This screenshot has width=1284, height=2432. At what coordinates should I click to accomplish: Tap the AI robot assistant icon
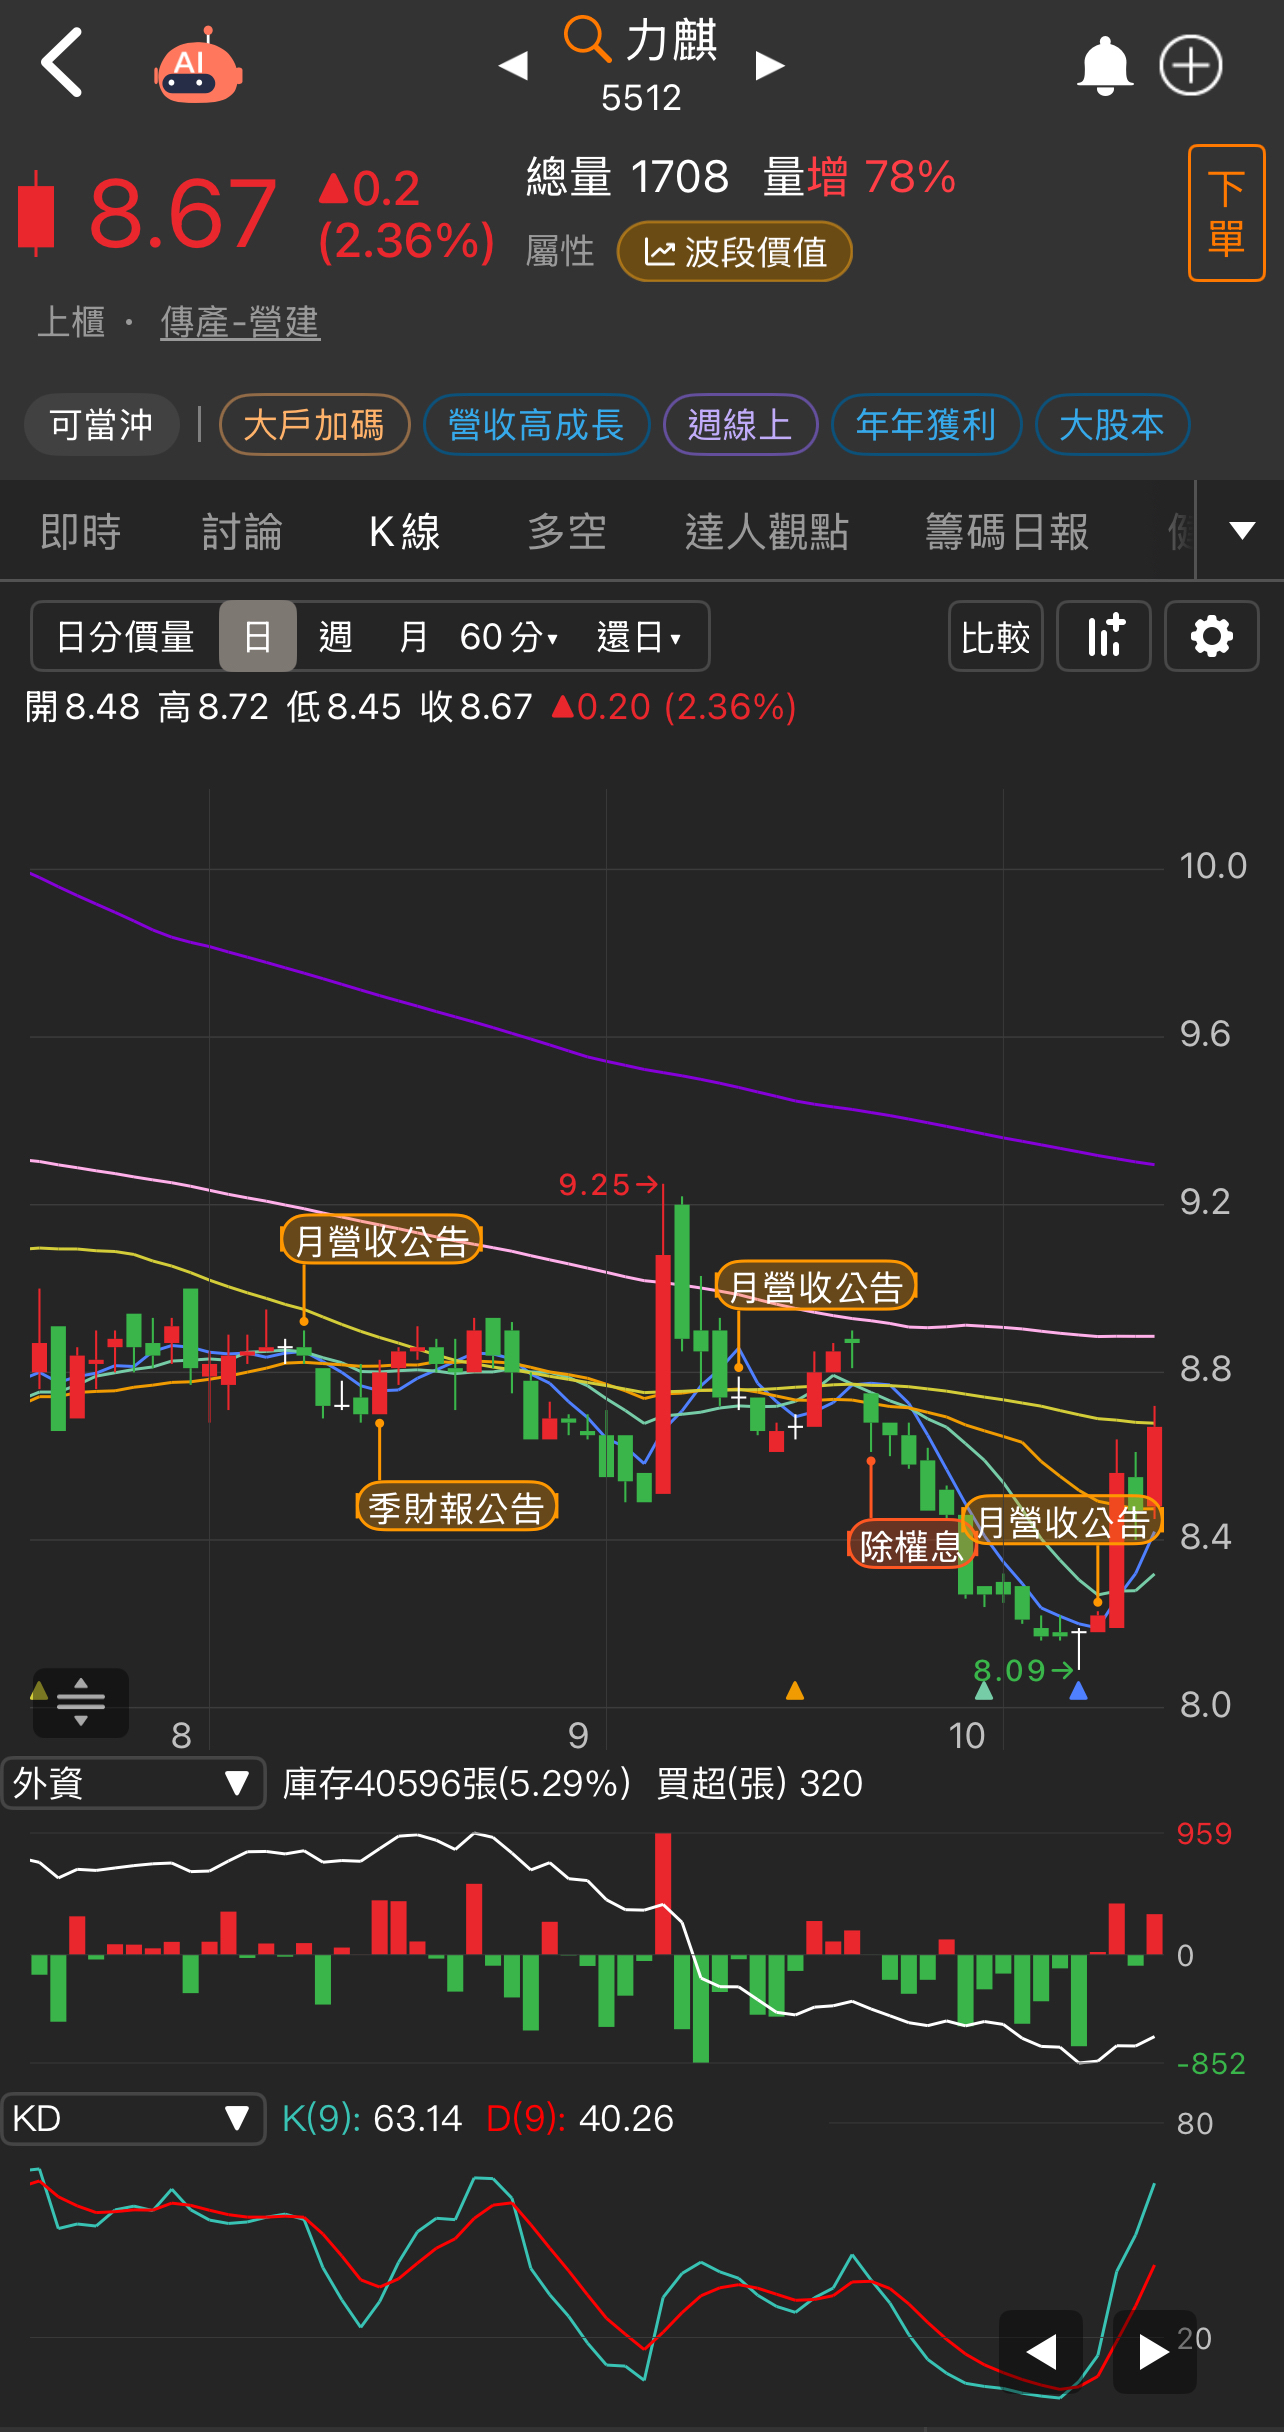(x=198, y=66)
